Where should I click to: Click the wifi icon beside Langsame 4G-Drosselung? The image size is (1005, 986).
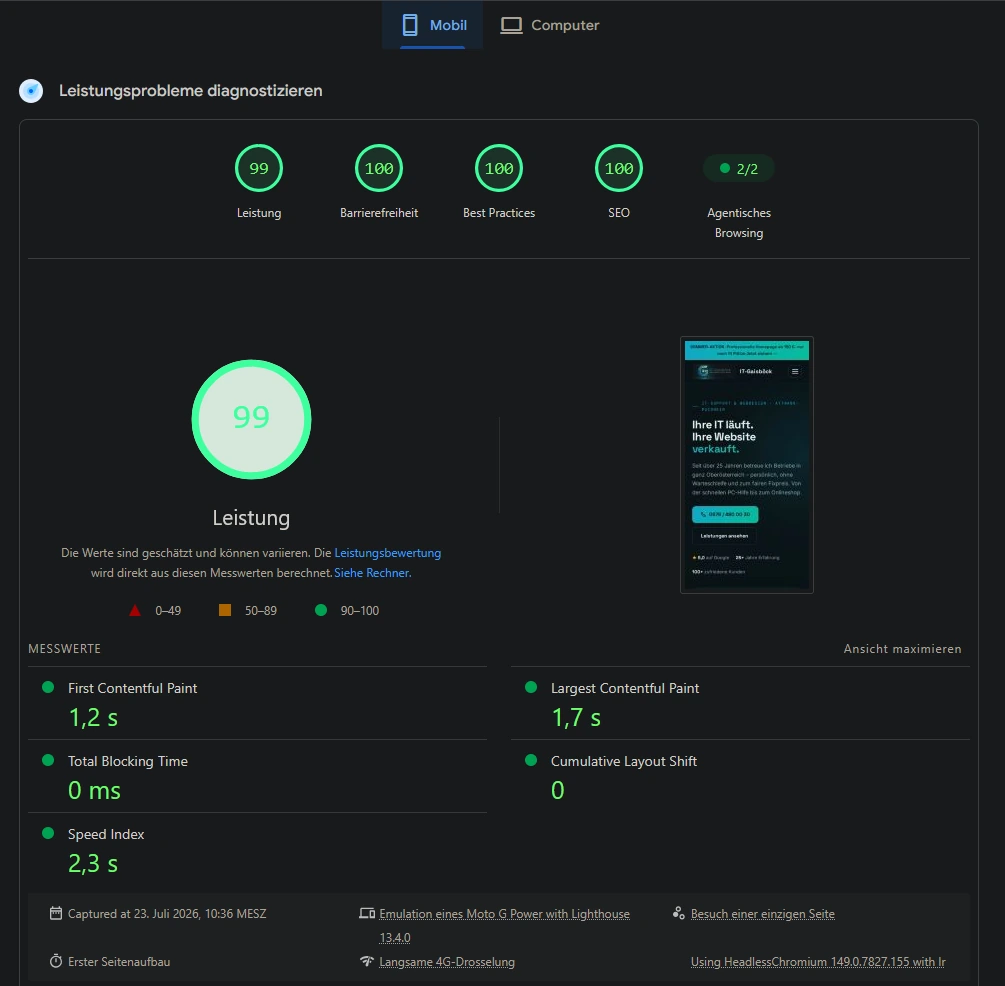367,961
